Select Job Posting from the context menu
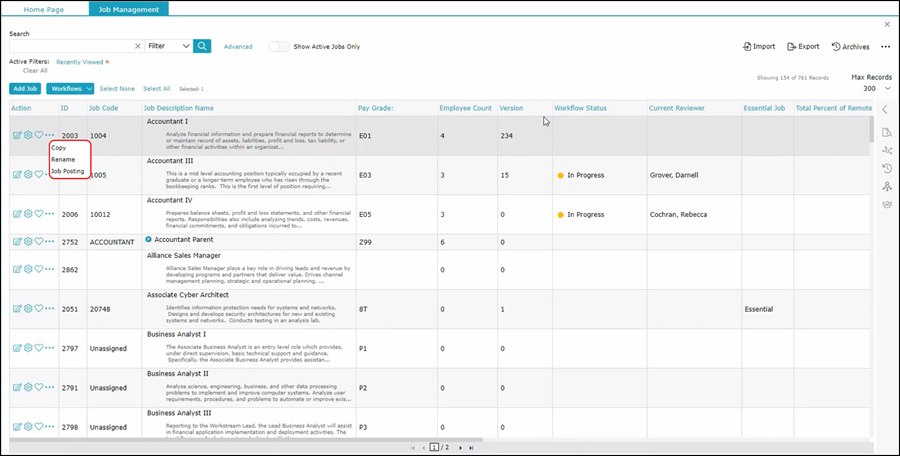 pyautogui.click(x=68, y=171)
